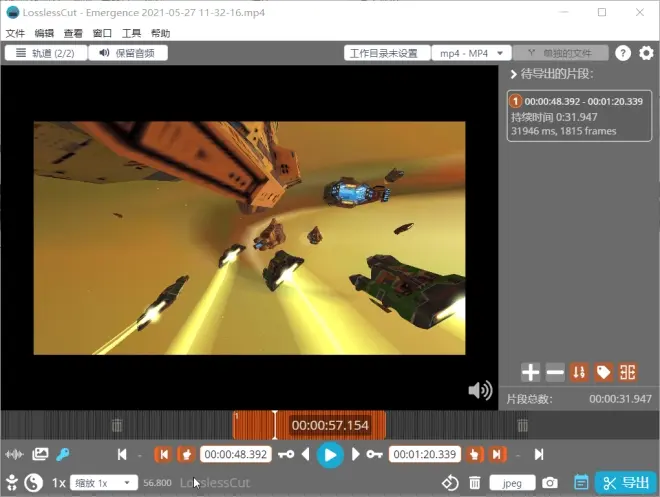The width and height of the screenshot is (660, 497).
Task: Open the 查看 menu
Action: (73, 33)
